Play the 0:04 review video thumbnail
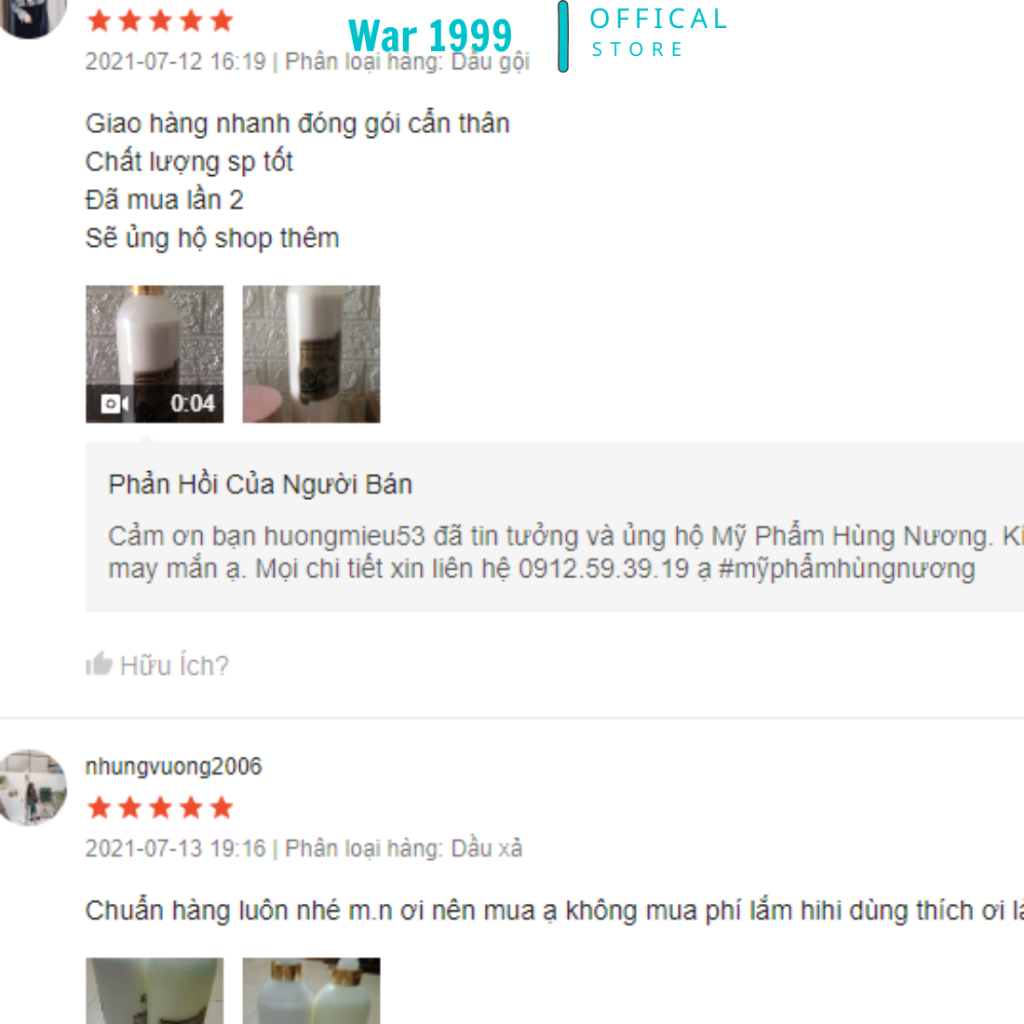Image resolution: width=1024 pixels, height=1024 pixels. tap(155, 354)
